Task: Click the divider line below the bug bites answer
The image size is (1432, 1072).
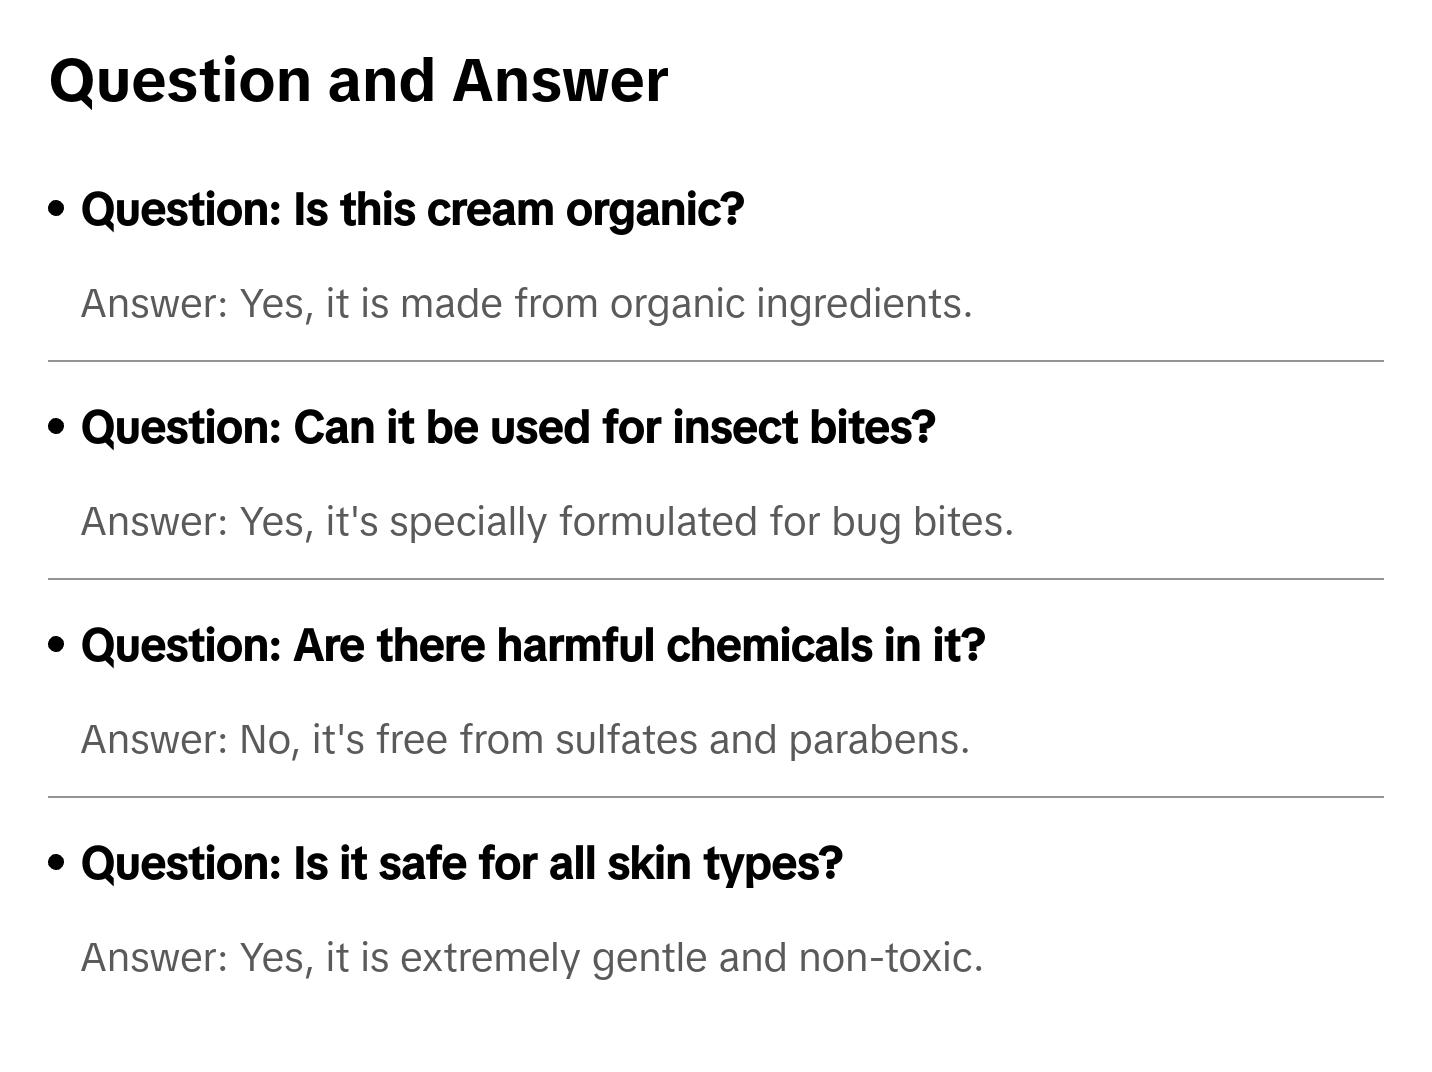Action: [715, 579]
